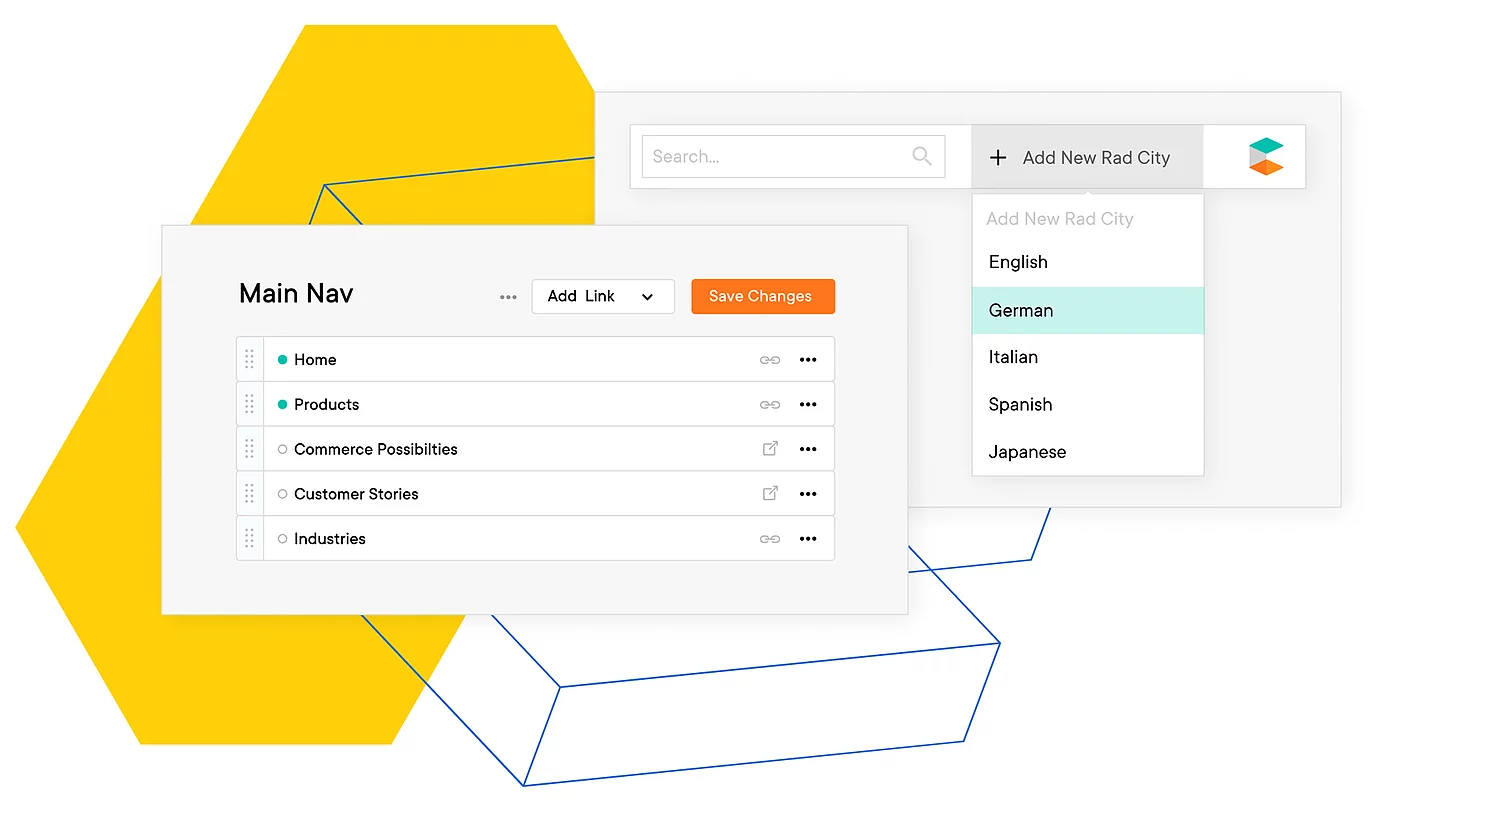Viewport: 1500px width, 816px height.
Task: Click the drag handle beside Products
Action: (x=249, y=404)
